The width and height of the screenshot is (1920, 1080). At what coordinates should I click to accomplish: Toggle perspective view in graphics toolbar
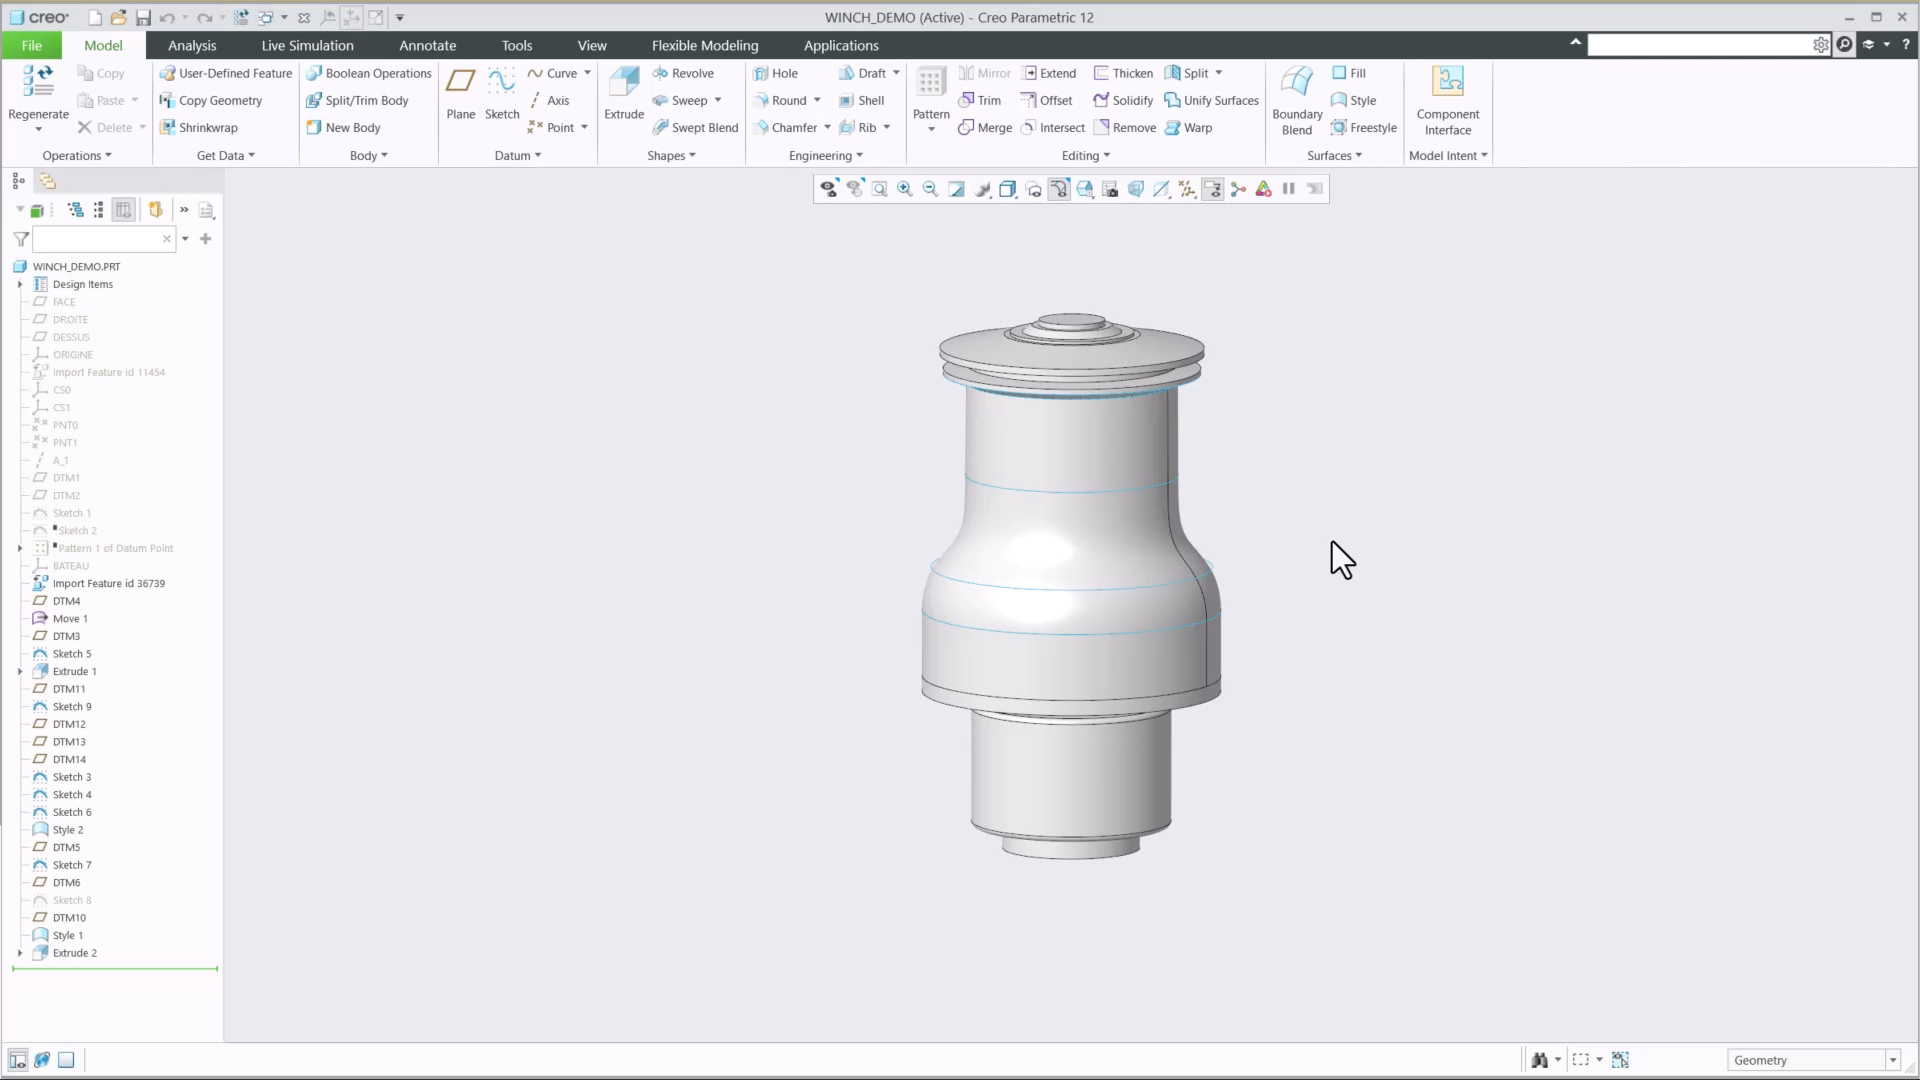coord(1136,189)
